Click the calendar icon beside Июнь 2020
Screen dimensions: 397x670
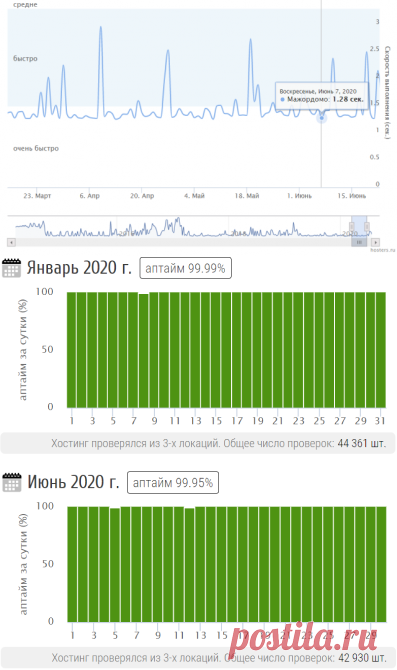12,482
